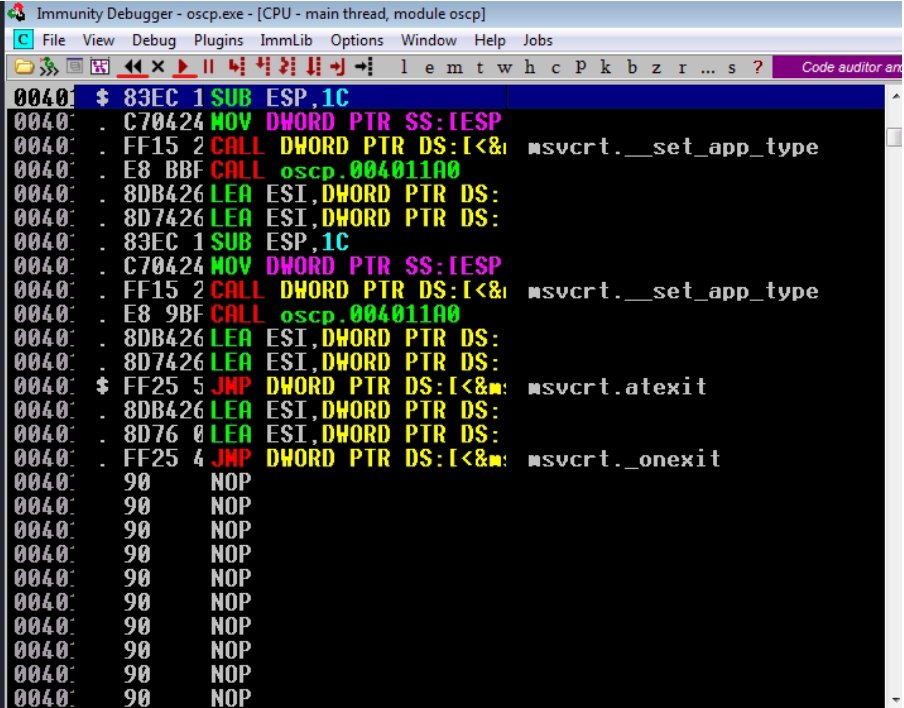This screenshot has width=904, height=708.
Task: Open the File menu
Action: pyautogui.click(x=54, y=40)
